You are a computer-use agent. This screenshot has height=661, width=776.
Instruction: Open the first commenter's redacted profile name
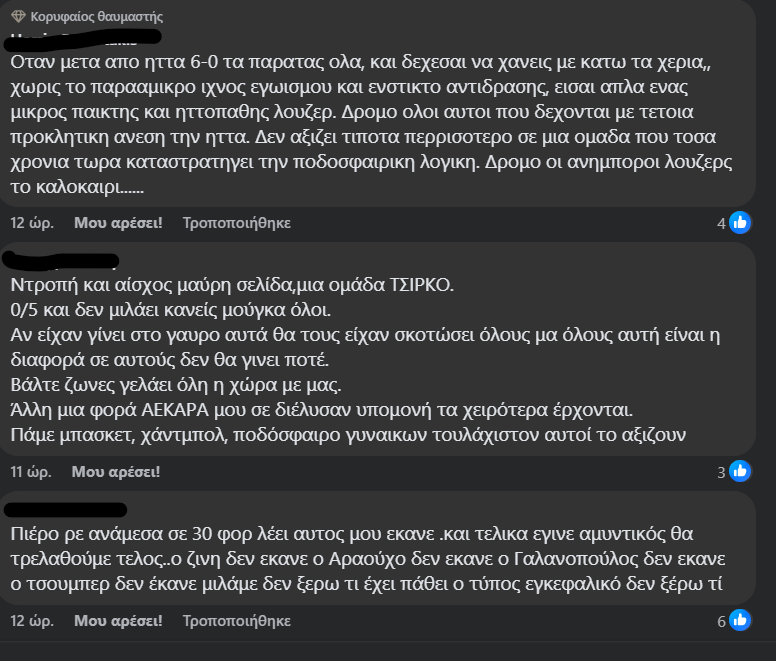pyautogui.click(x=83, y=40)
